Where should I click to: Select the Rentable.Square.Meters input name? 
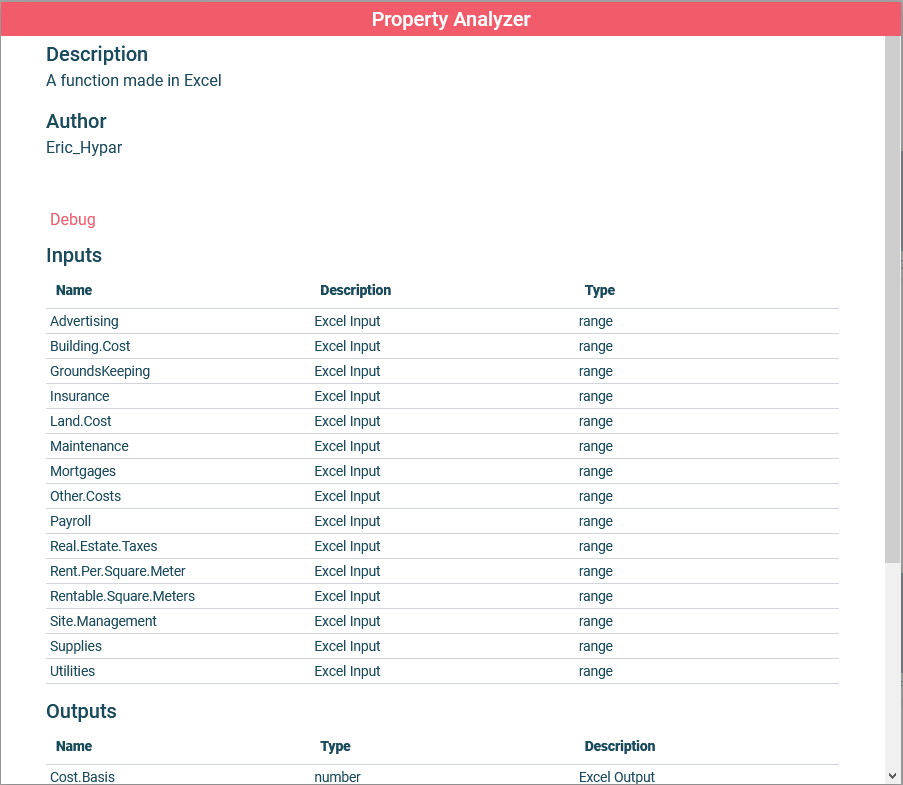point(123,596)
